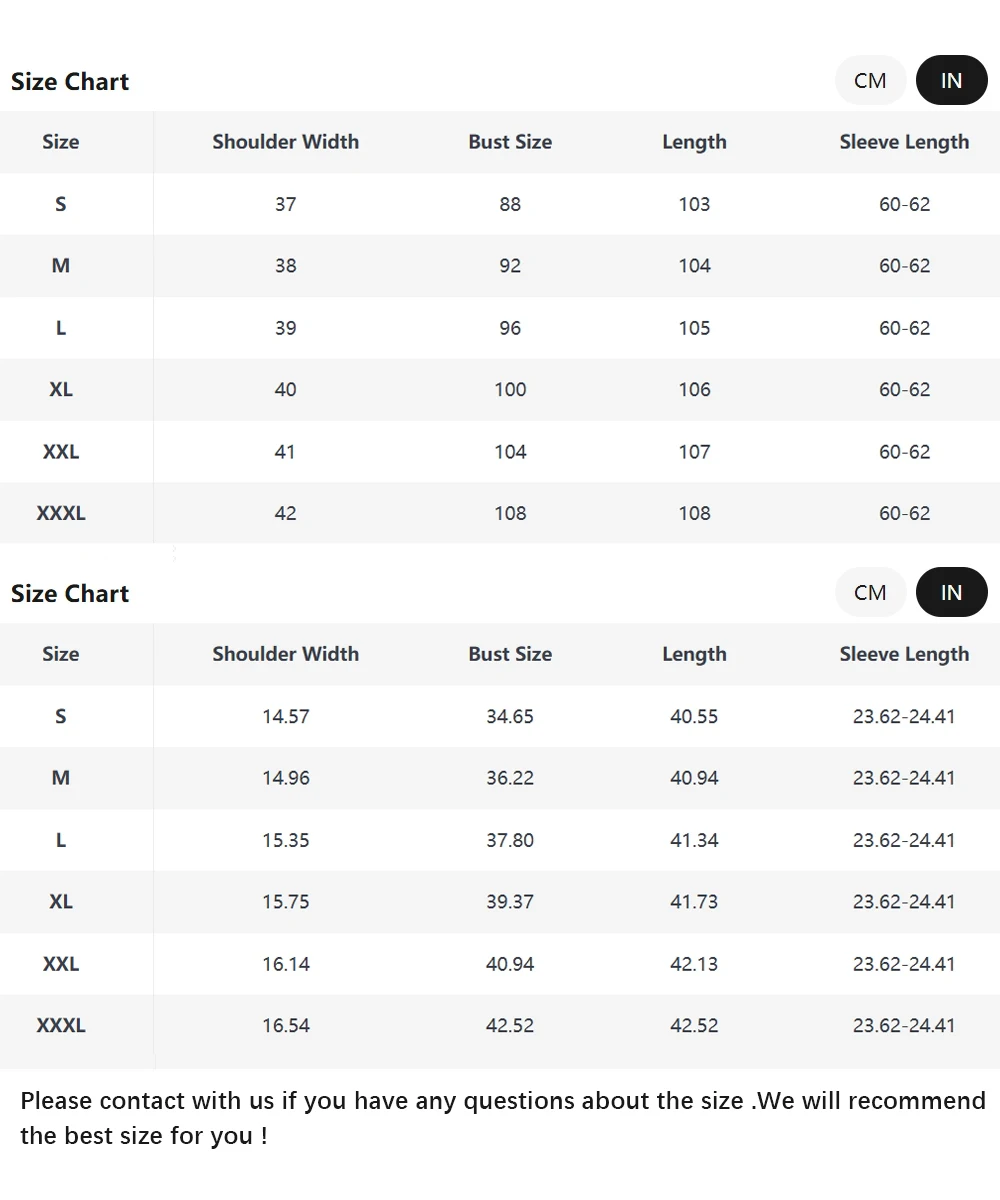Switch the first size chart to CM

pos(870,80)
